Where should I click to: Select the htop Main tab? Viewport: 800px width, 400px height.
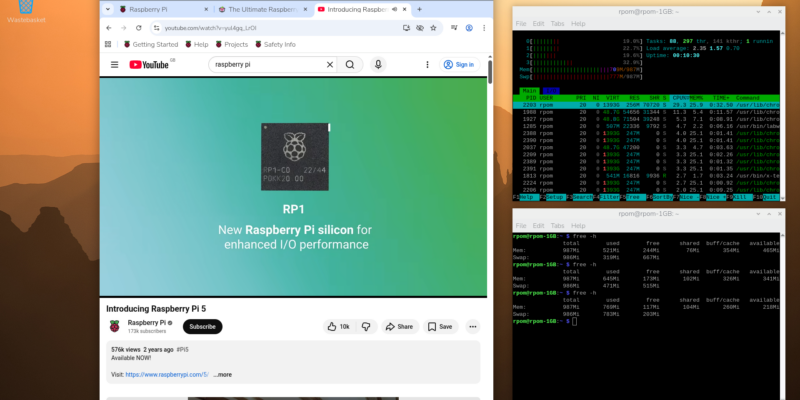coord(530,91)
